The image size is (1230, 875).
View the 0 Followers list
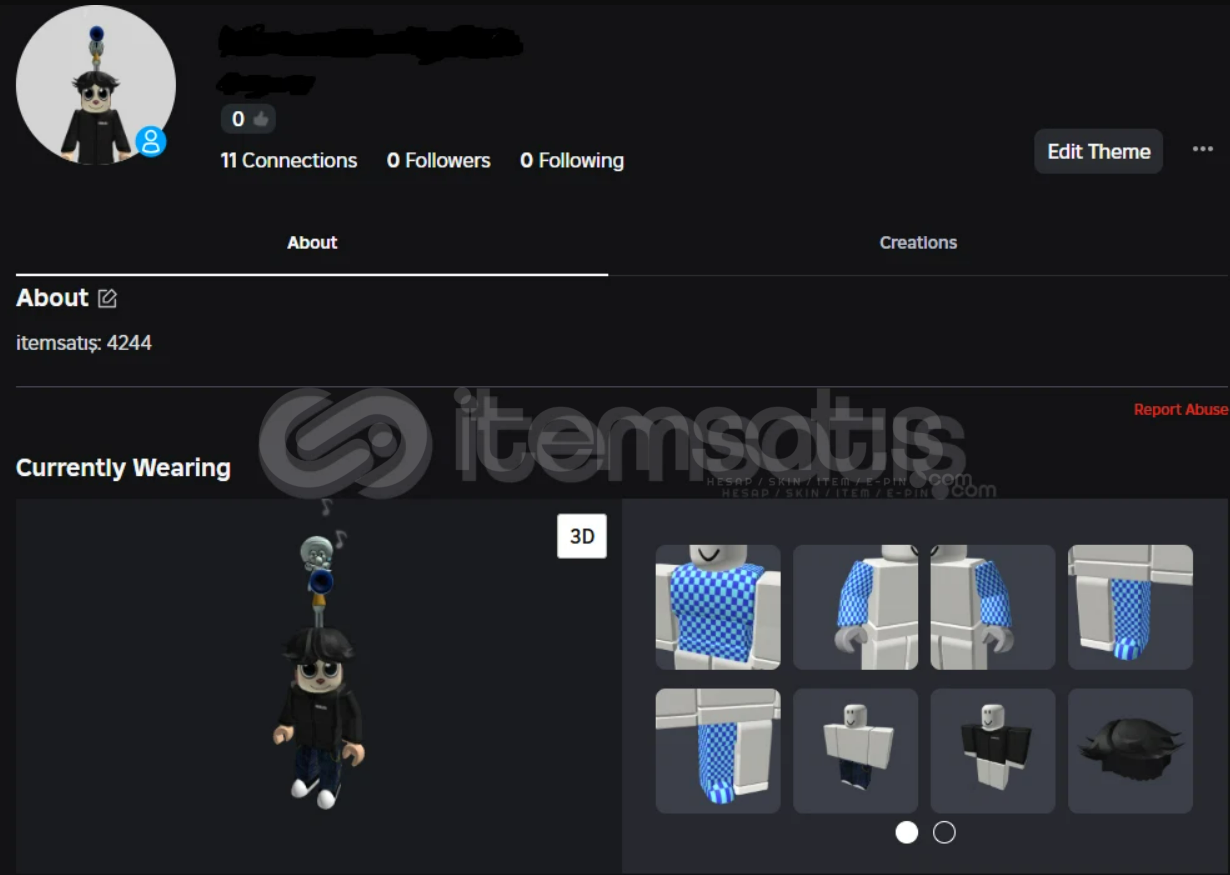click(x=439, y=160)
